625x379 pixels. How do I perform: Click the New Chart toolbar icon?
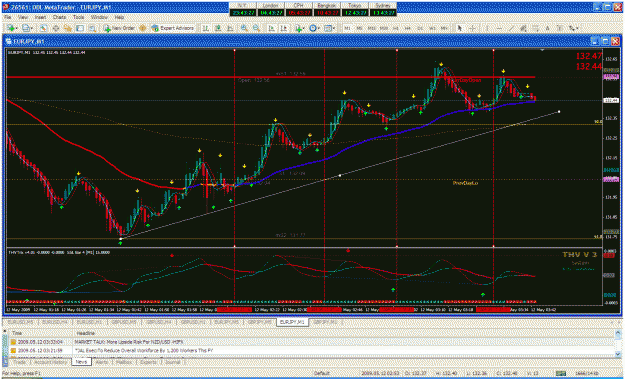point(11,28)
